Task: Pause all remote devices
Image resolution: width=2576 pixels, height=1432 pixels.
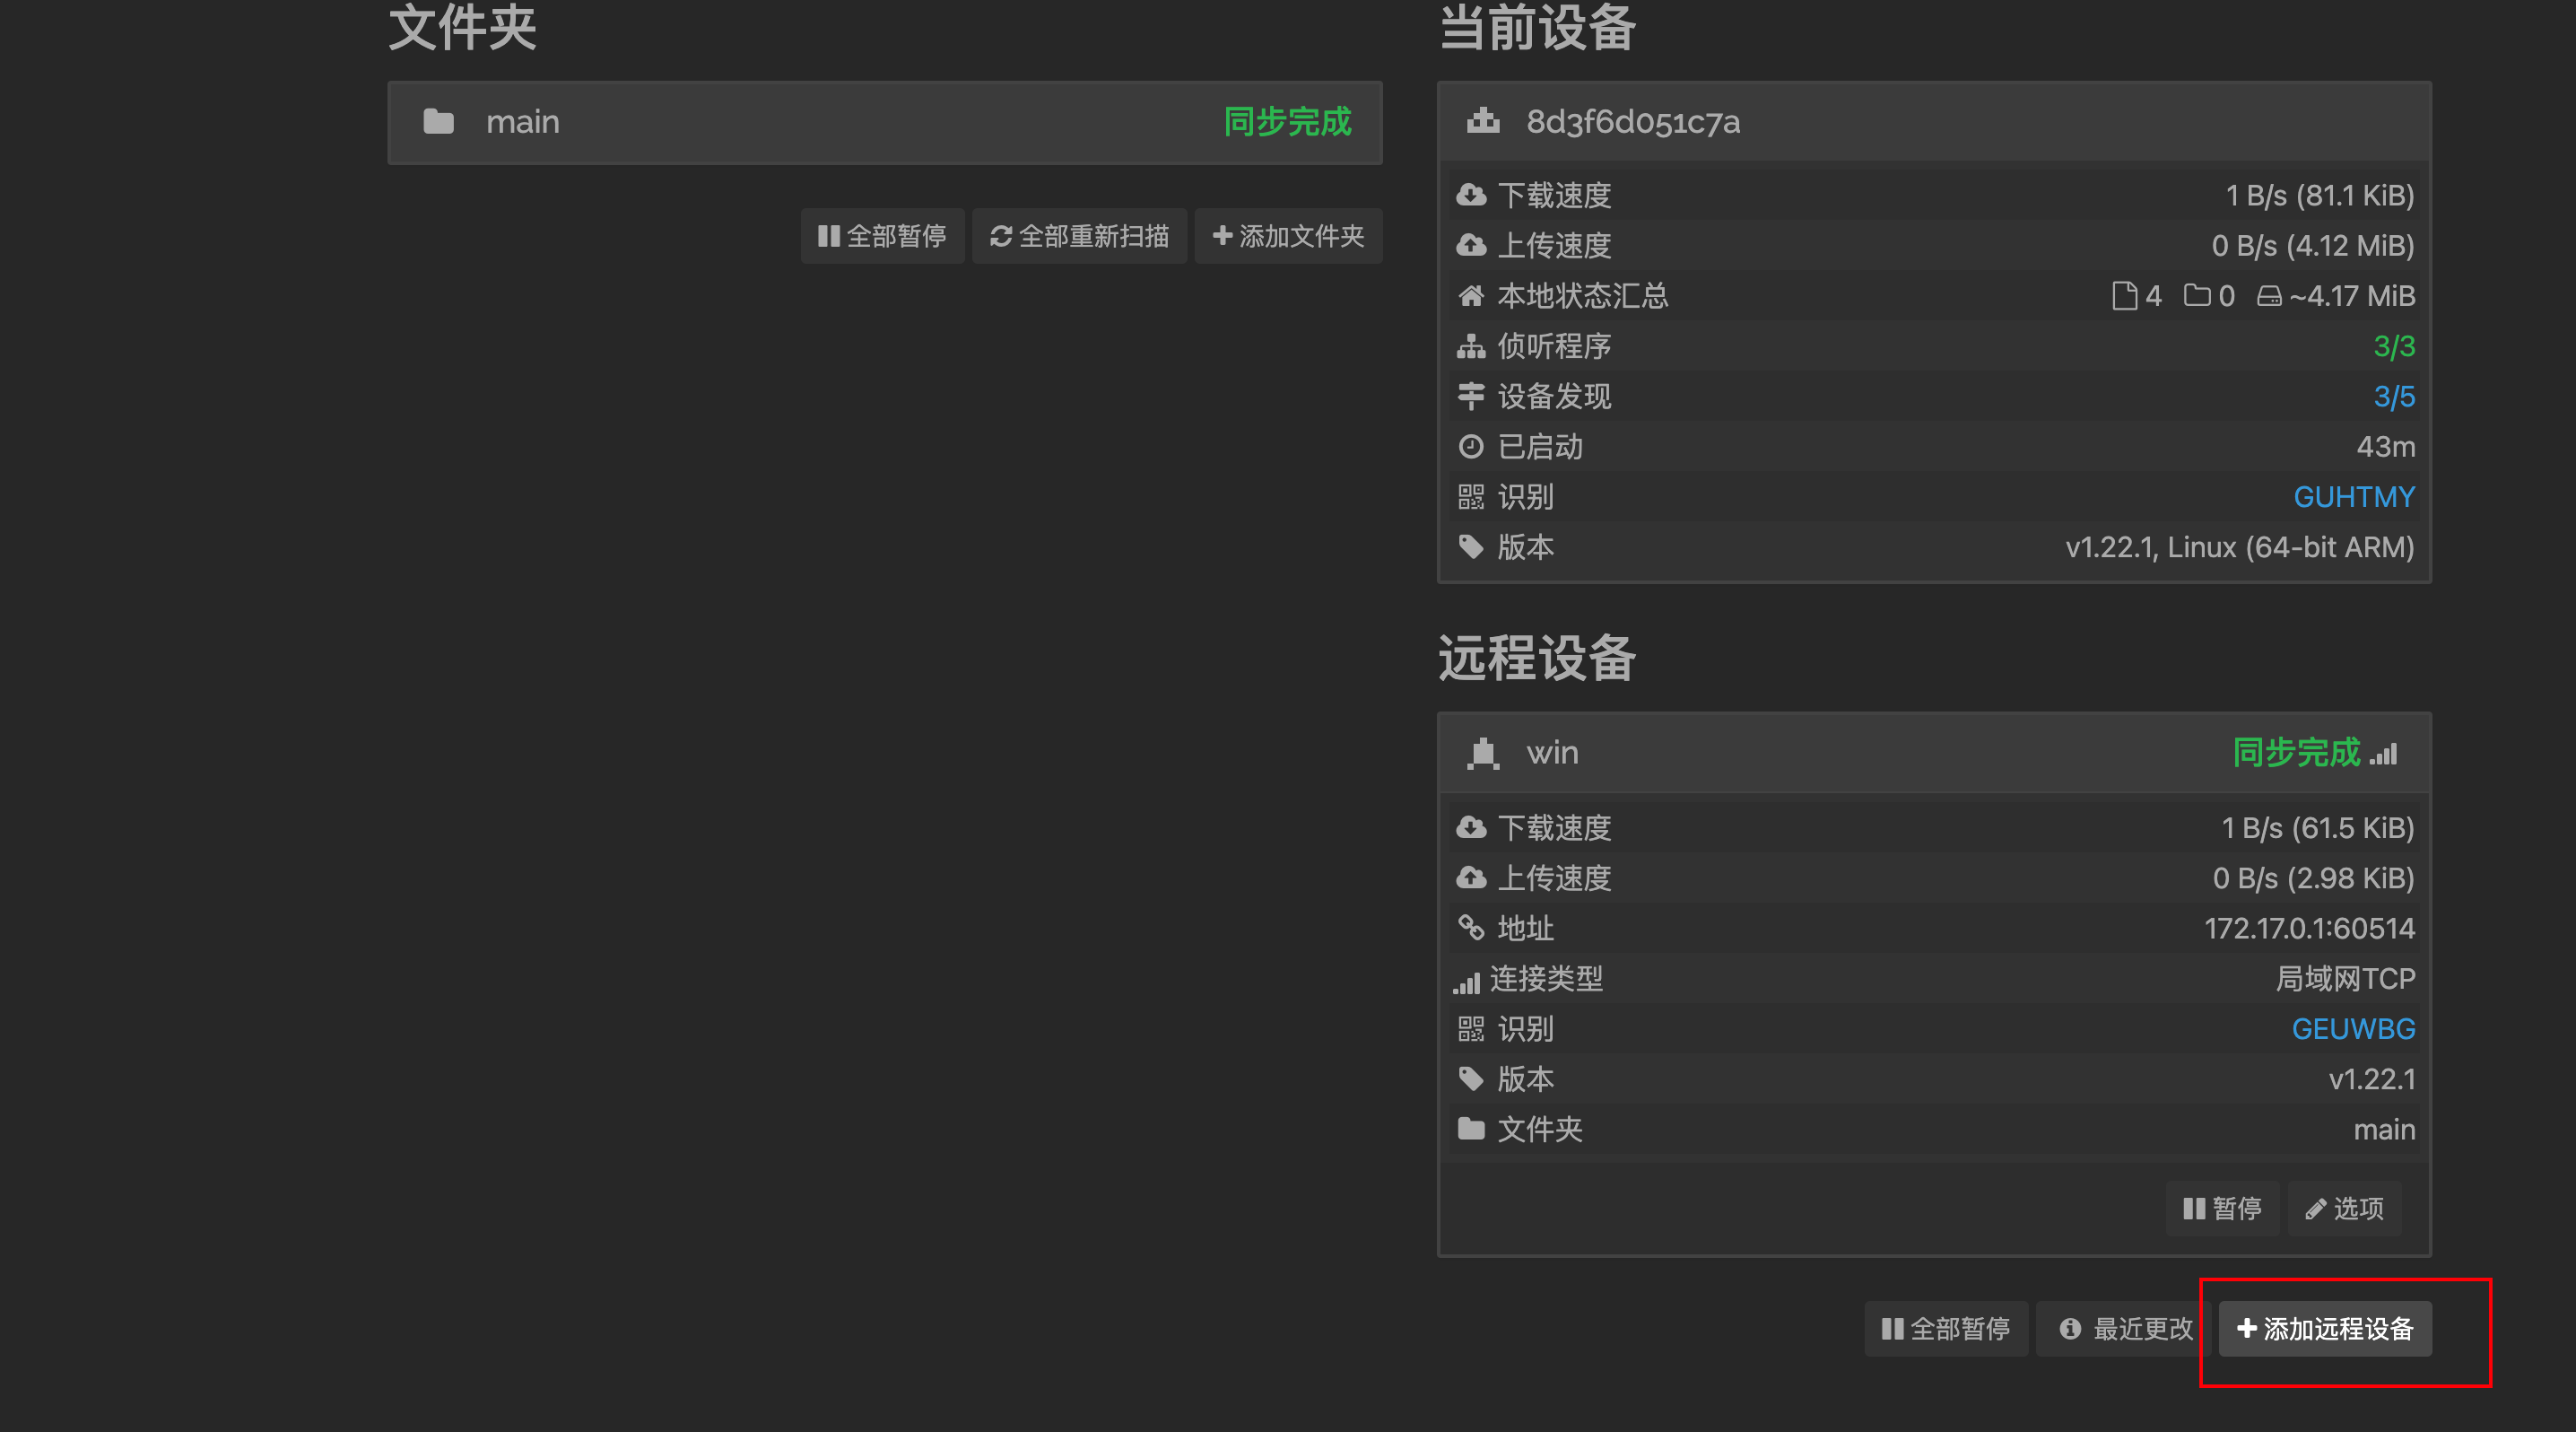Action: [1946, 1329]
